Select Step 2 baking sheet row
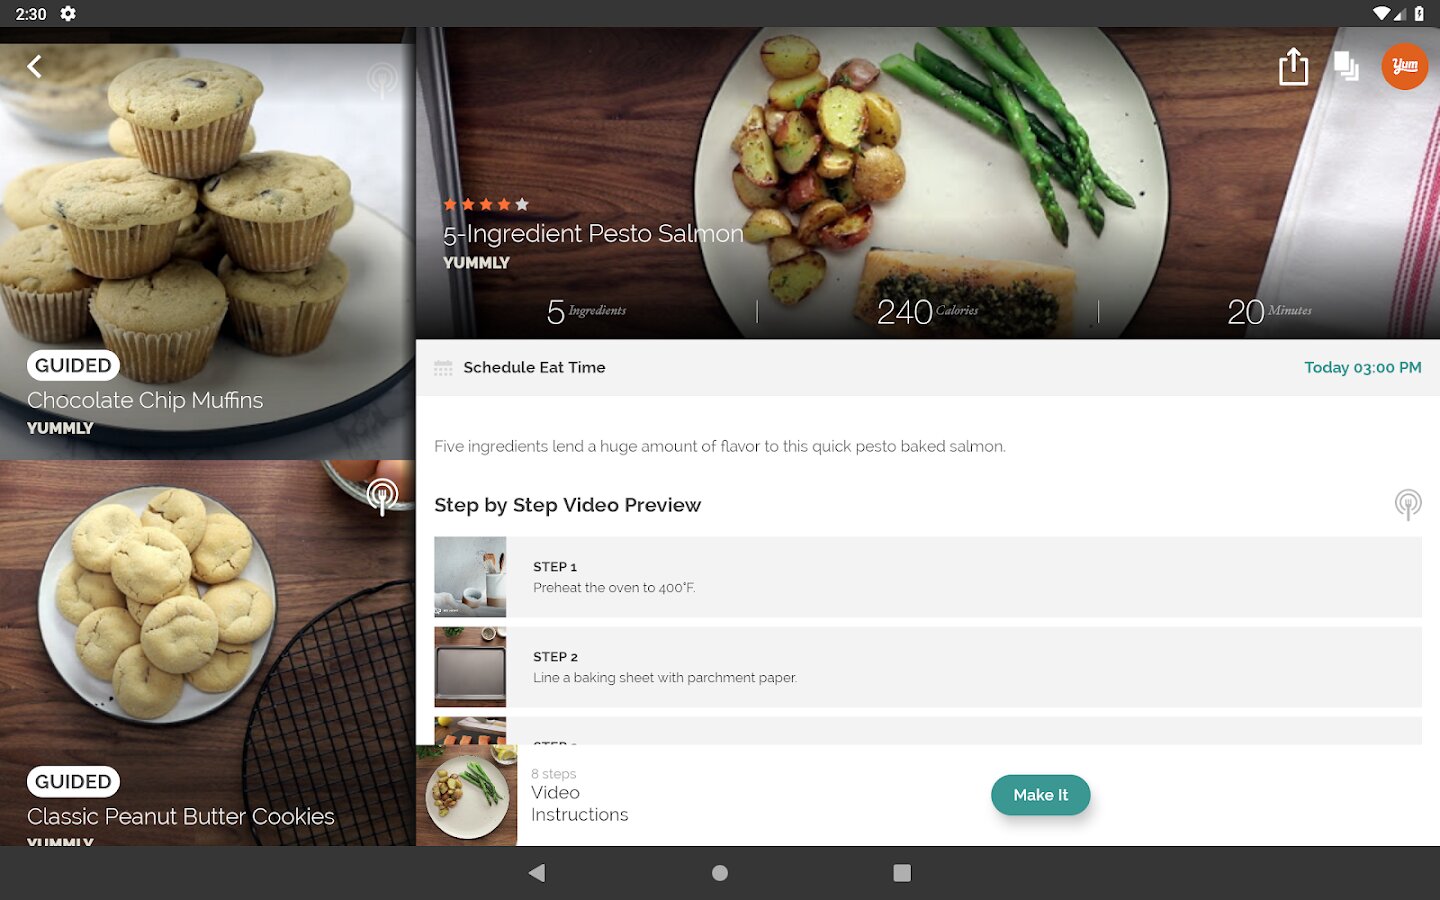1440x900 pixels. [928, 667]
